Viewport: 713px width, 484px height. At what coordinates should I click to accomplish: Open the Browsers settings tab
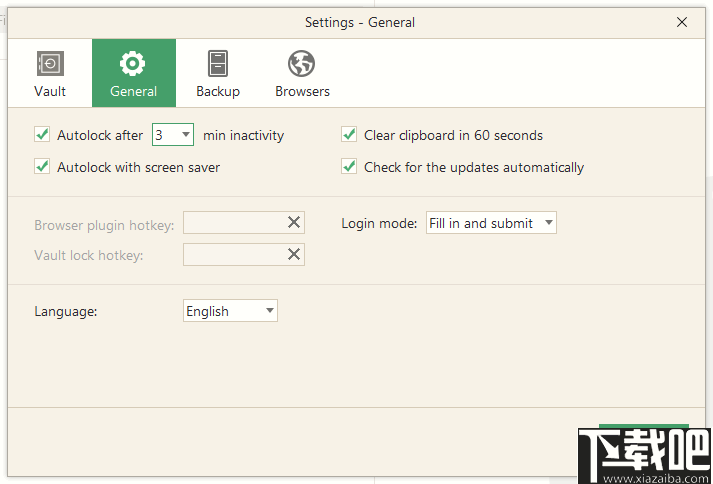[302, 73]
